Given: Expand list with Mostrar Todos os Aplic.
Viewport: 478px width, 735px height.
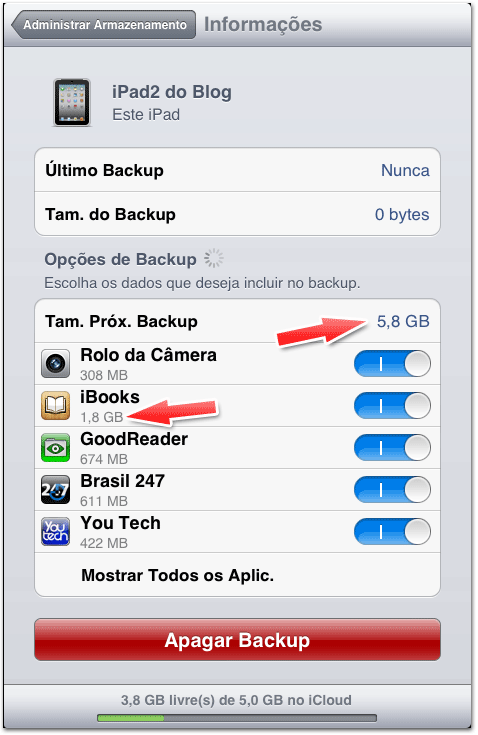Looking at the screenshot, I should coord(237,575).
